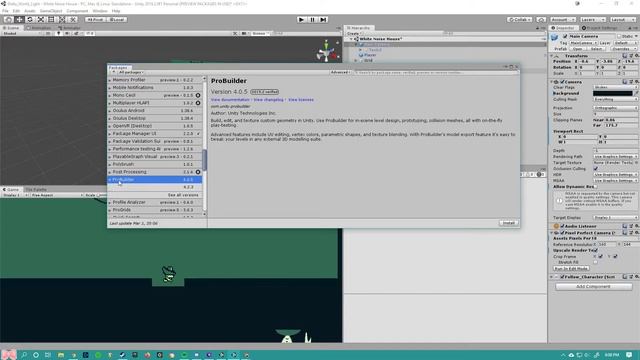Screen dimensions: 640x360
Task: Open Windows notification center
Action: click(x=629, y=355)
